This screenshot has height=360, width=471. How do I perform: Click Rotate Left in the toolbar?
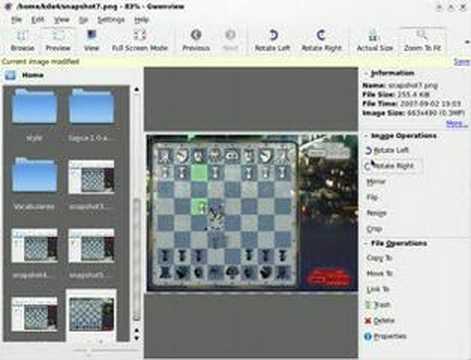click(x=272, y=41)
